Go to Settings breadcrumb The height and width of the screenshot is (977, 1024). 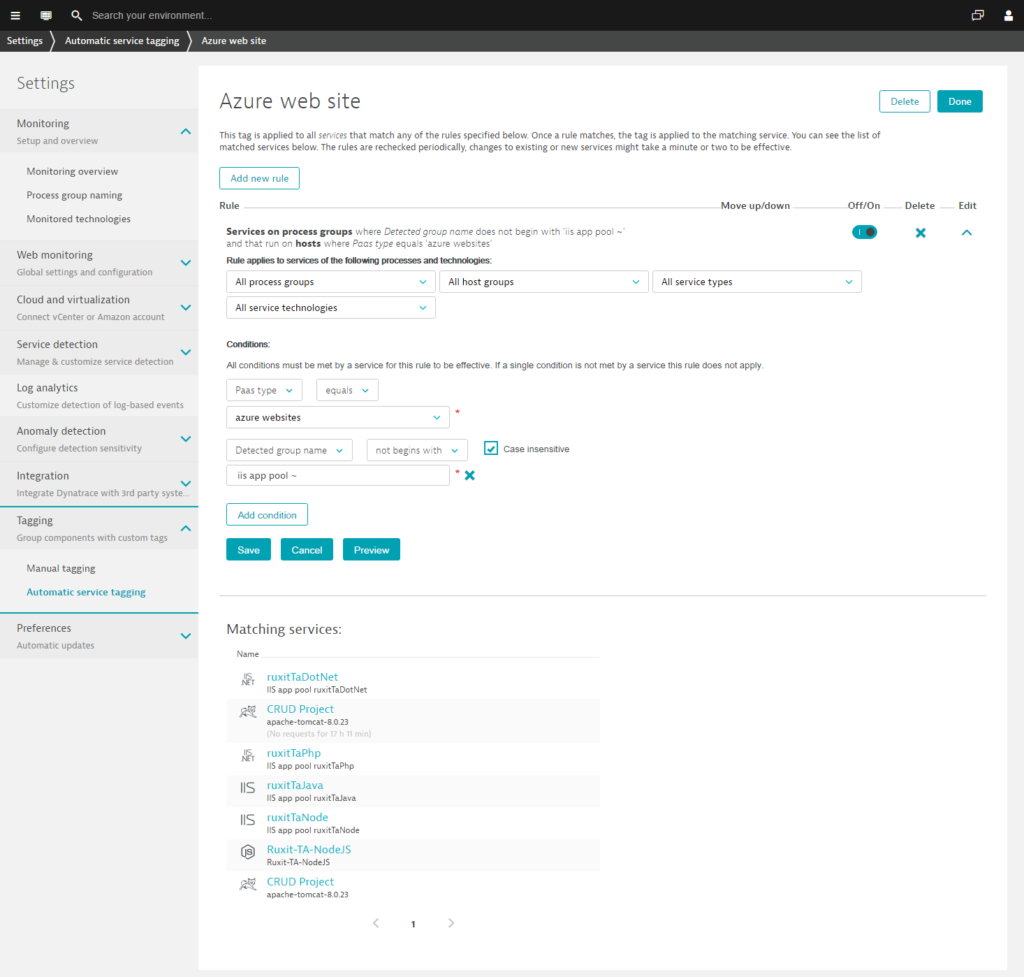[24, 40]
